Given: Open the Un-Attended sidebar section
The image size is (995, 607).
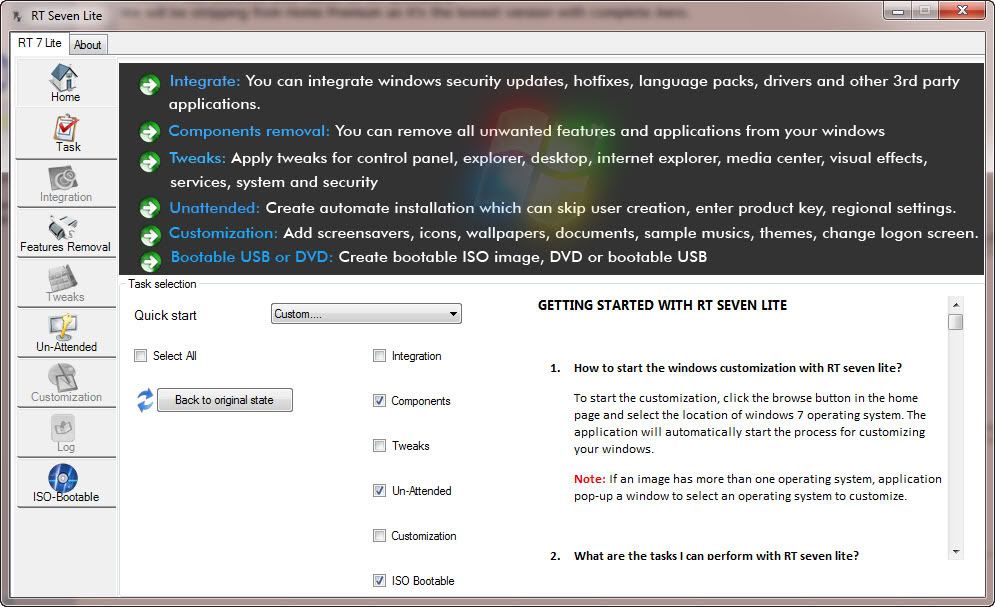Looking at the screenshot, I should [x=66, y=334].
